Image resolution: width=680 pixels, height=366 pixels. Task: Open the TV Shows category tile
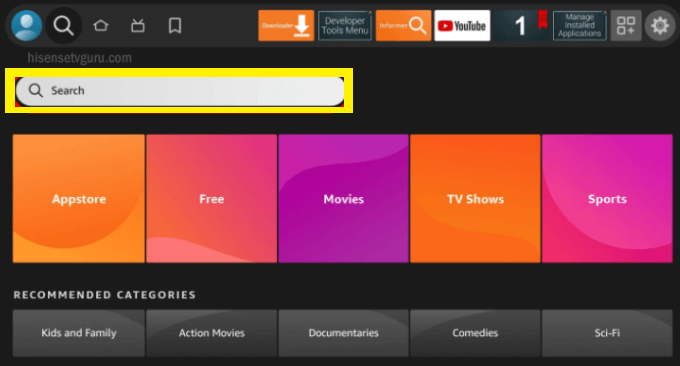(475, 199)
